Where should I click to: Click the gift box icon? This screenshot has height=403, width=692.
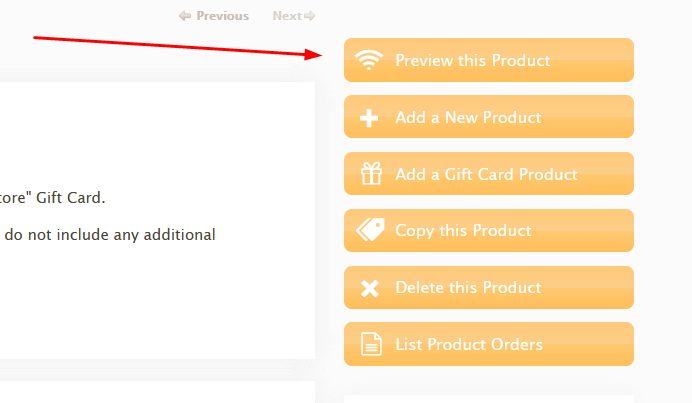(371, 173)
